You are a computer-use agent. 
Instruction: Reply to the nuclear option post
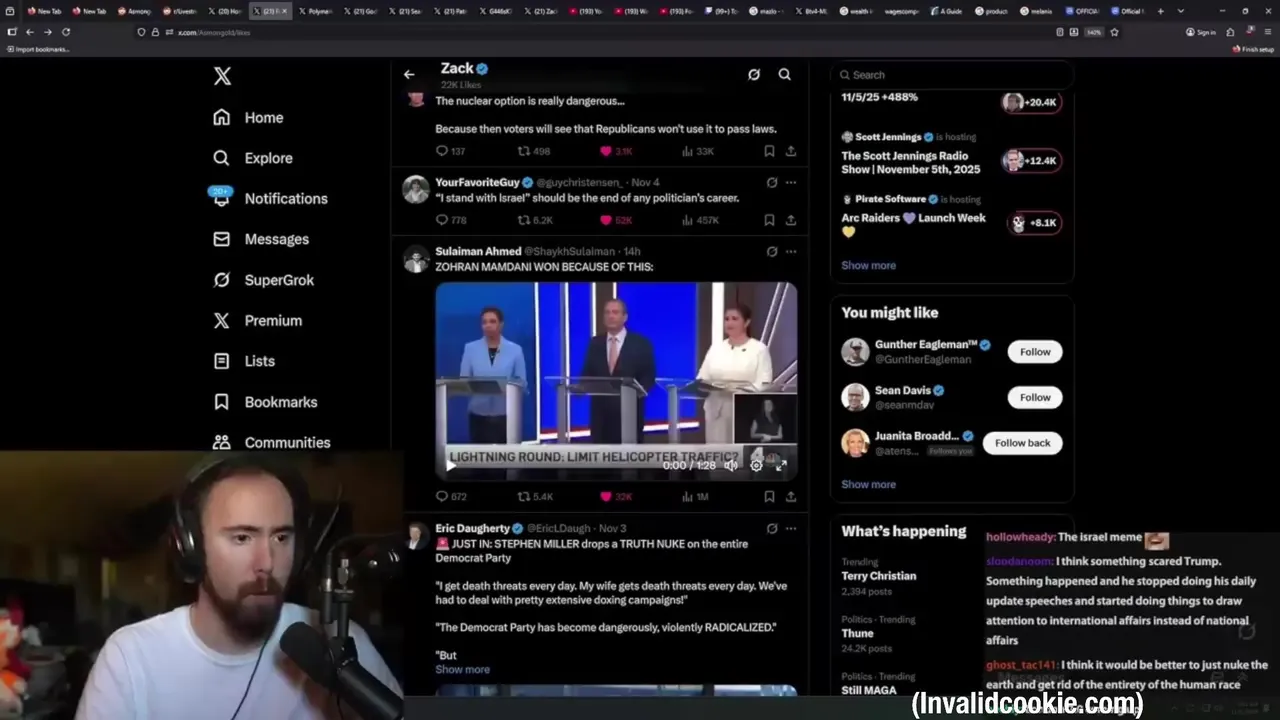click(x=451, y=151)
